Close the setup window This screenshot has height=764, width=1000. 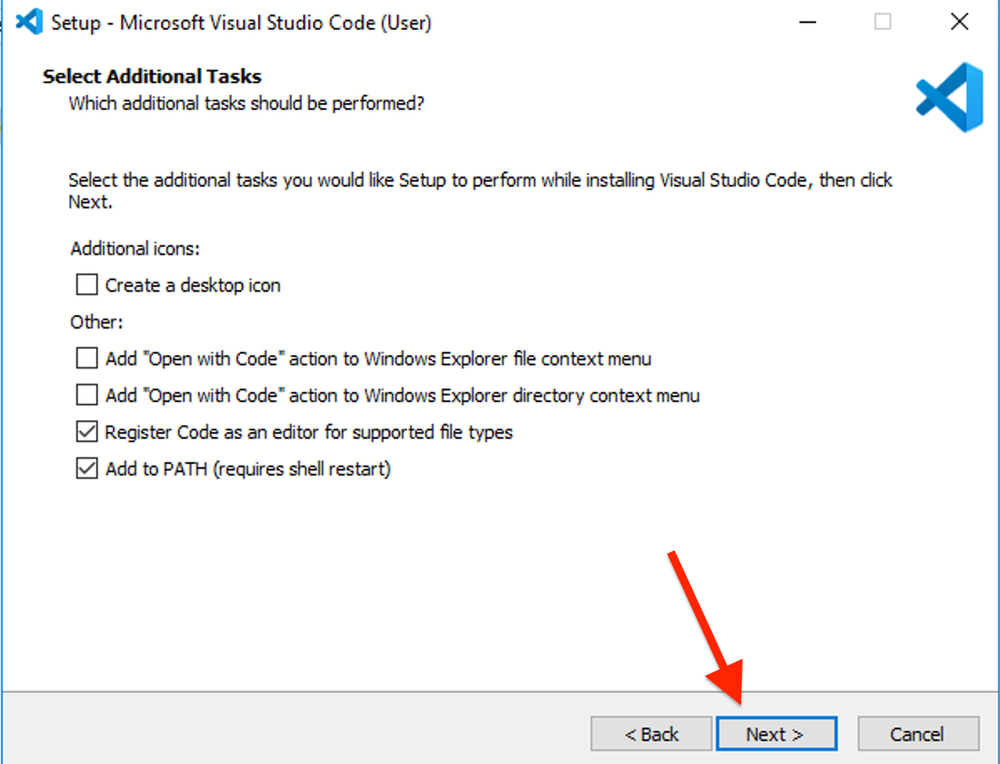958,21
